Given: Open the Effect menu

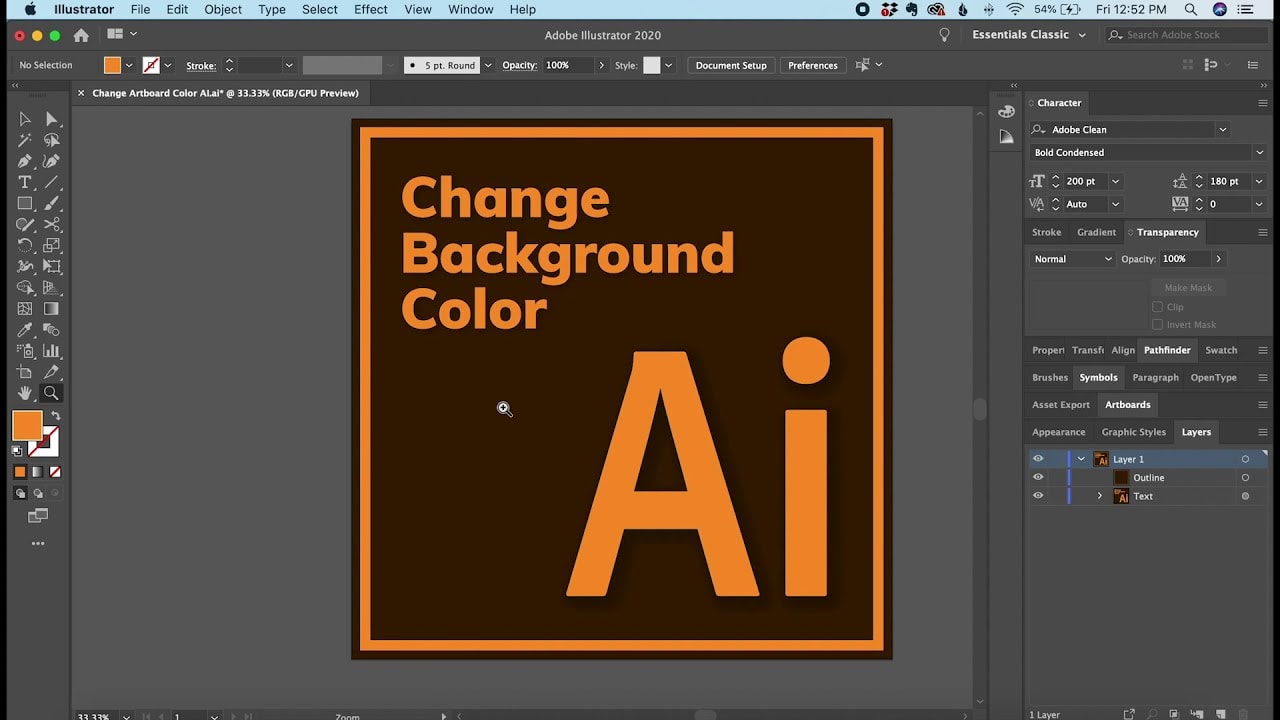Looking at the screenshot, I should click(370, 9).
